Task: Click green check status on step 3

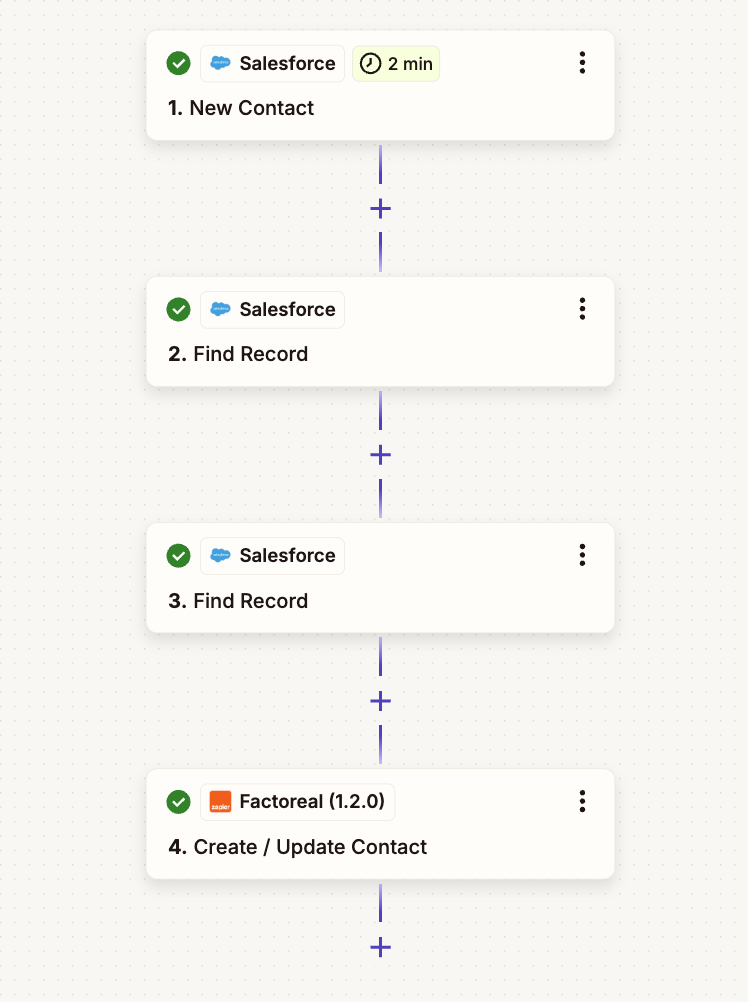Action: point(178,555)
